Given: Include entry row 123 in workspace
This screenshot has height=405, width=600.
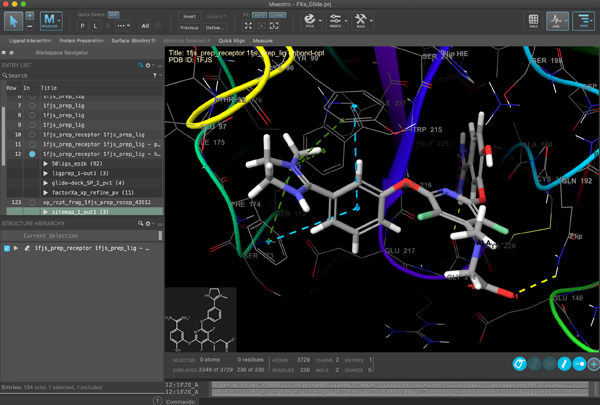Looking at the screenshot, I should click(x=32, y=202).
